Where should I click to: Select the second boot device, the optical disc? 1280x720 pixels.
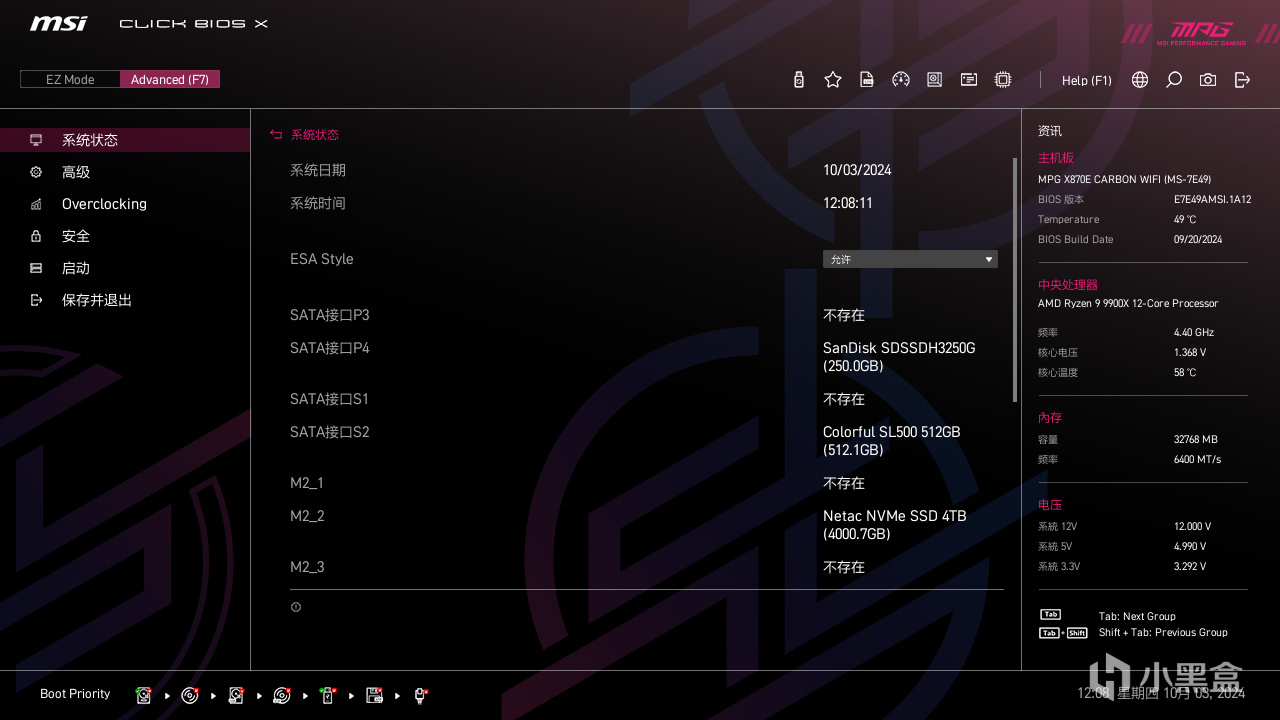click(x=190, y=695)
